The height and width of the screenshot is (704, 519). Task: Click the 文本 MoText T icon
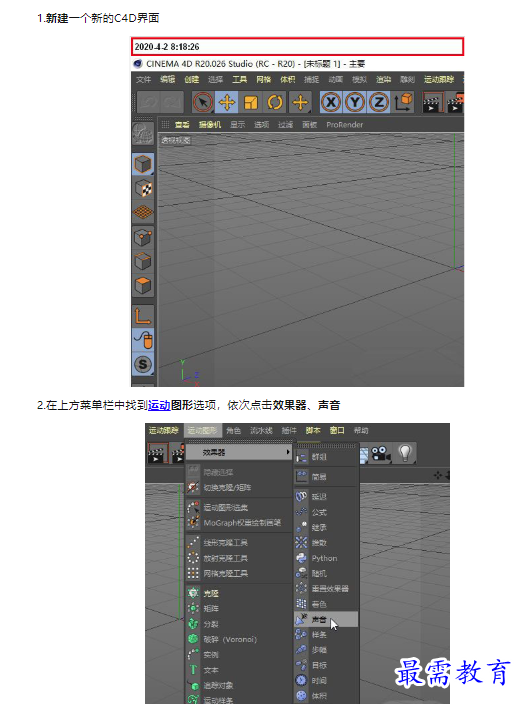coord(193,669)
